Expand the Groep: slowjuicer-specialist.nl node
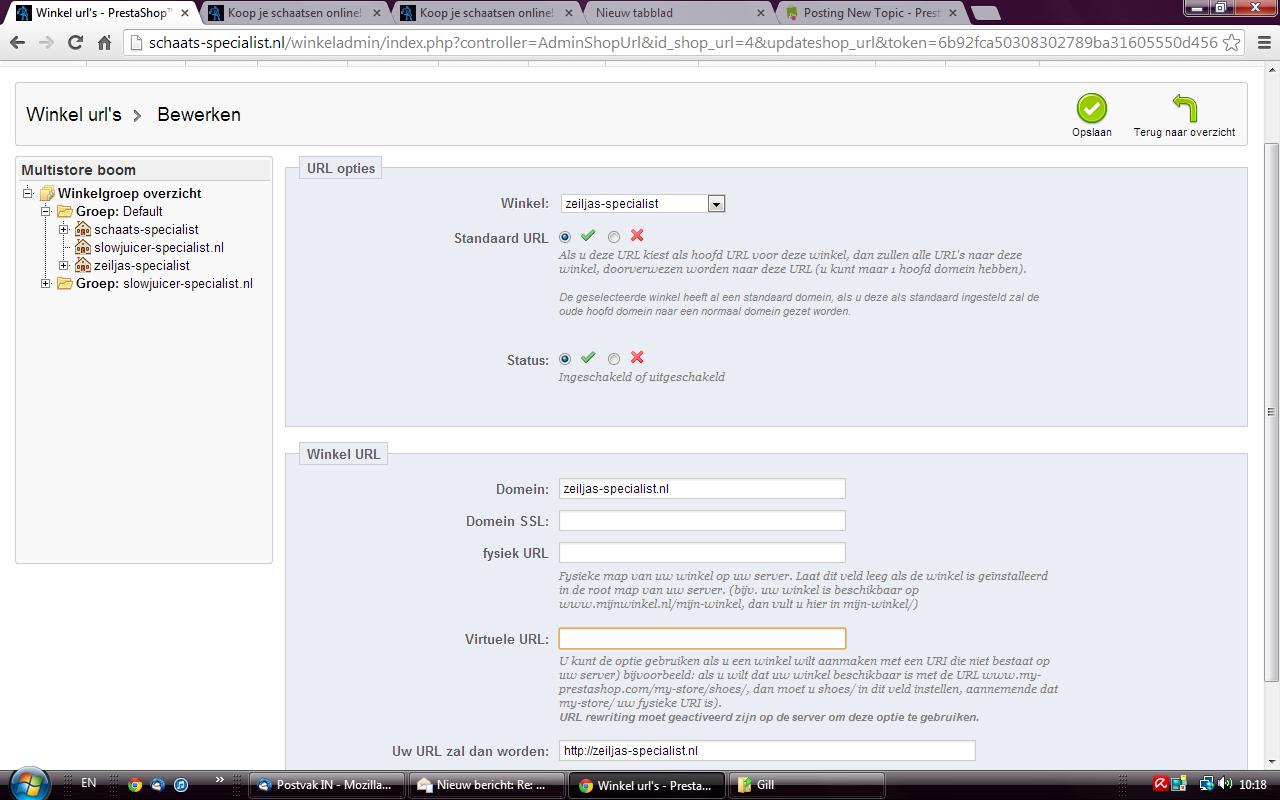This screenshot has width=1280, height=800. point(46,284)
